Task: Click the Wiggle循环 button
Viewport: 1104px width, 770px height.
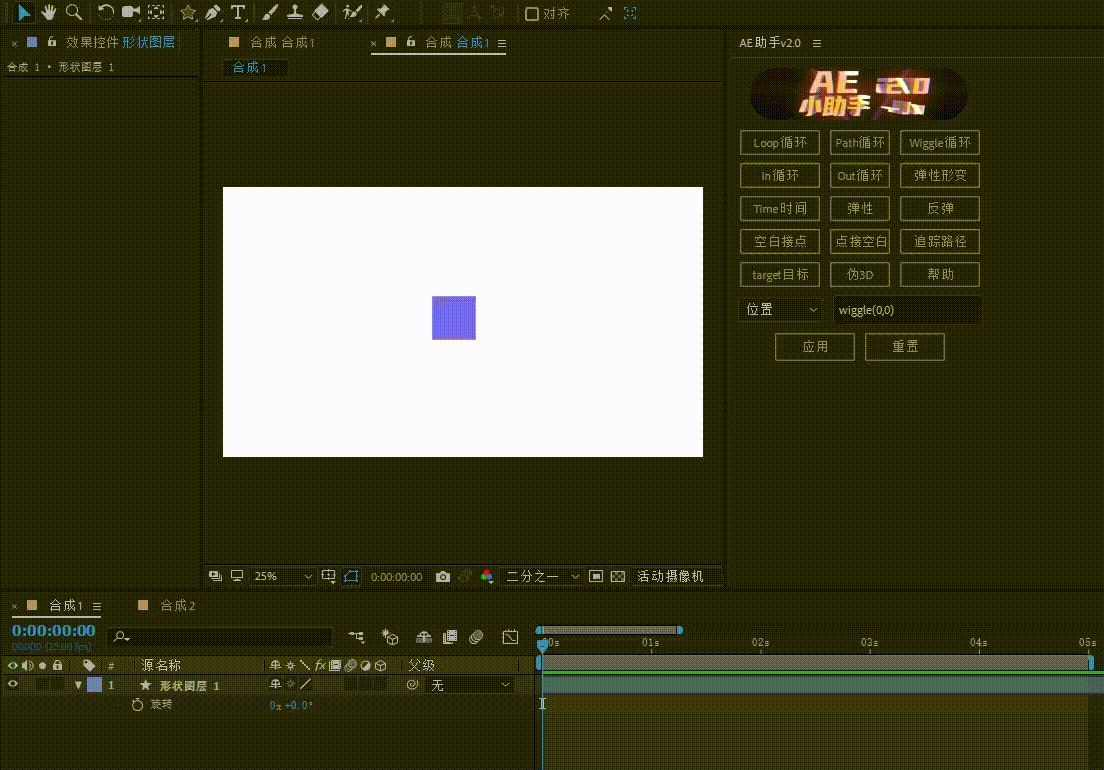Action: coord(939,143)
